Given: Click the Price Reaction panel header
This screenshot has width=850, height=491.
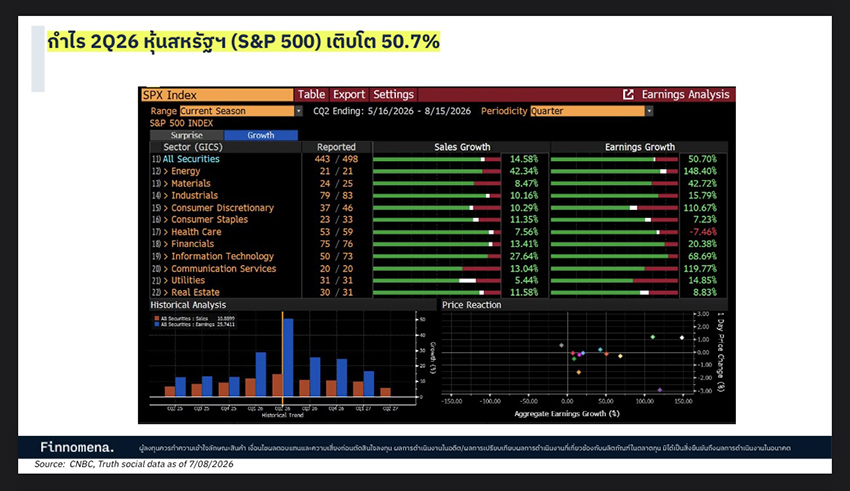Looking at the screenshot, I should pyautogui.click(x=471, y=305).
